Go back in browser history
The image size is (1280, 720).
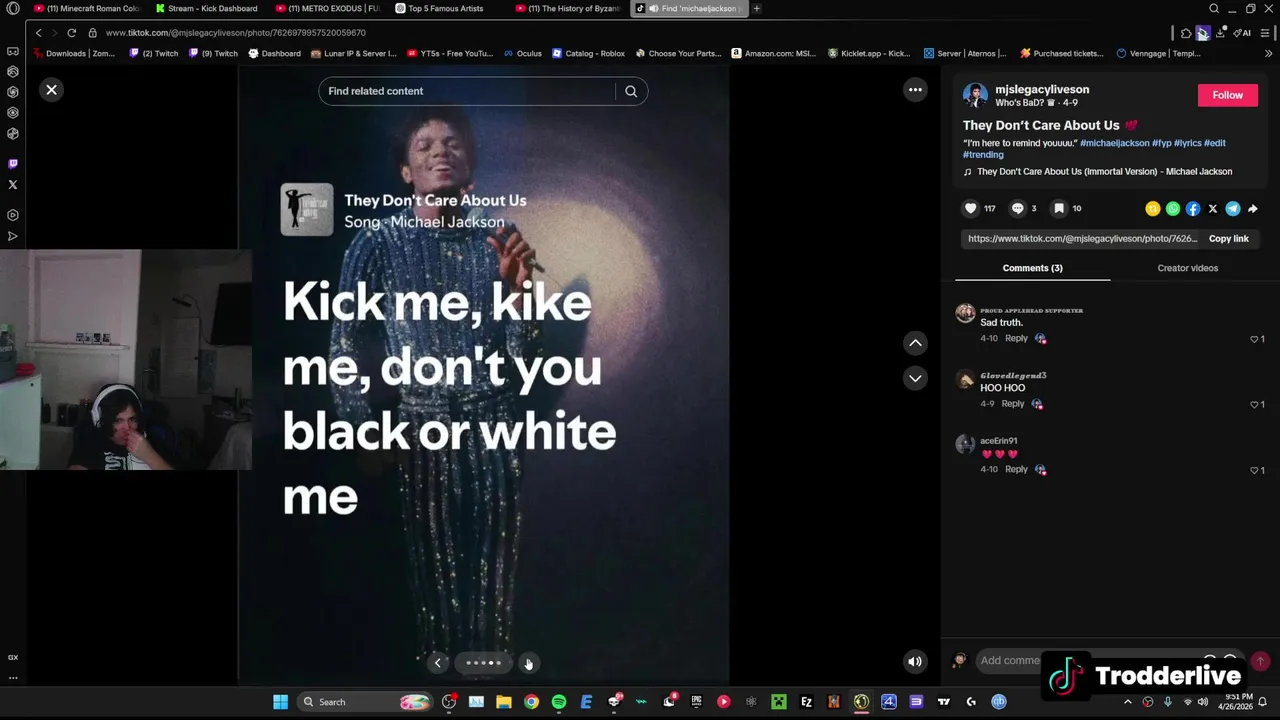38,33
